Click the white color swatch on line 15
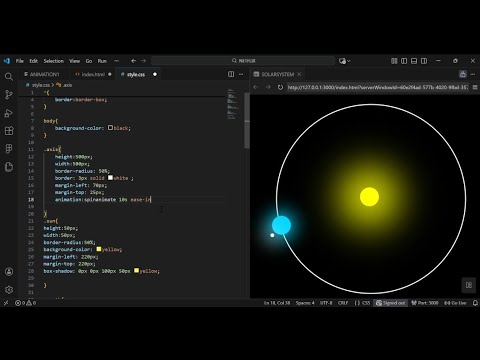Image resolution: width=480 pixels, height=360 pixels. coord(110,178)
